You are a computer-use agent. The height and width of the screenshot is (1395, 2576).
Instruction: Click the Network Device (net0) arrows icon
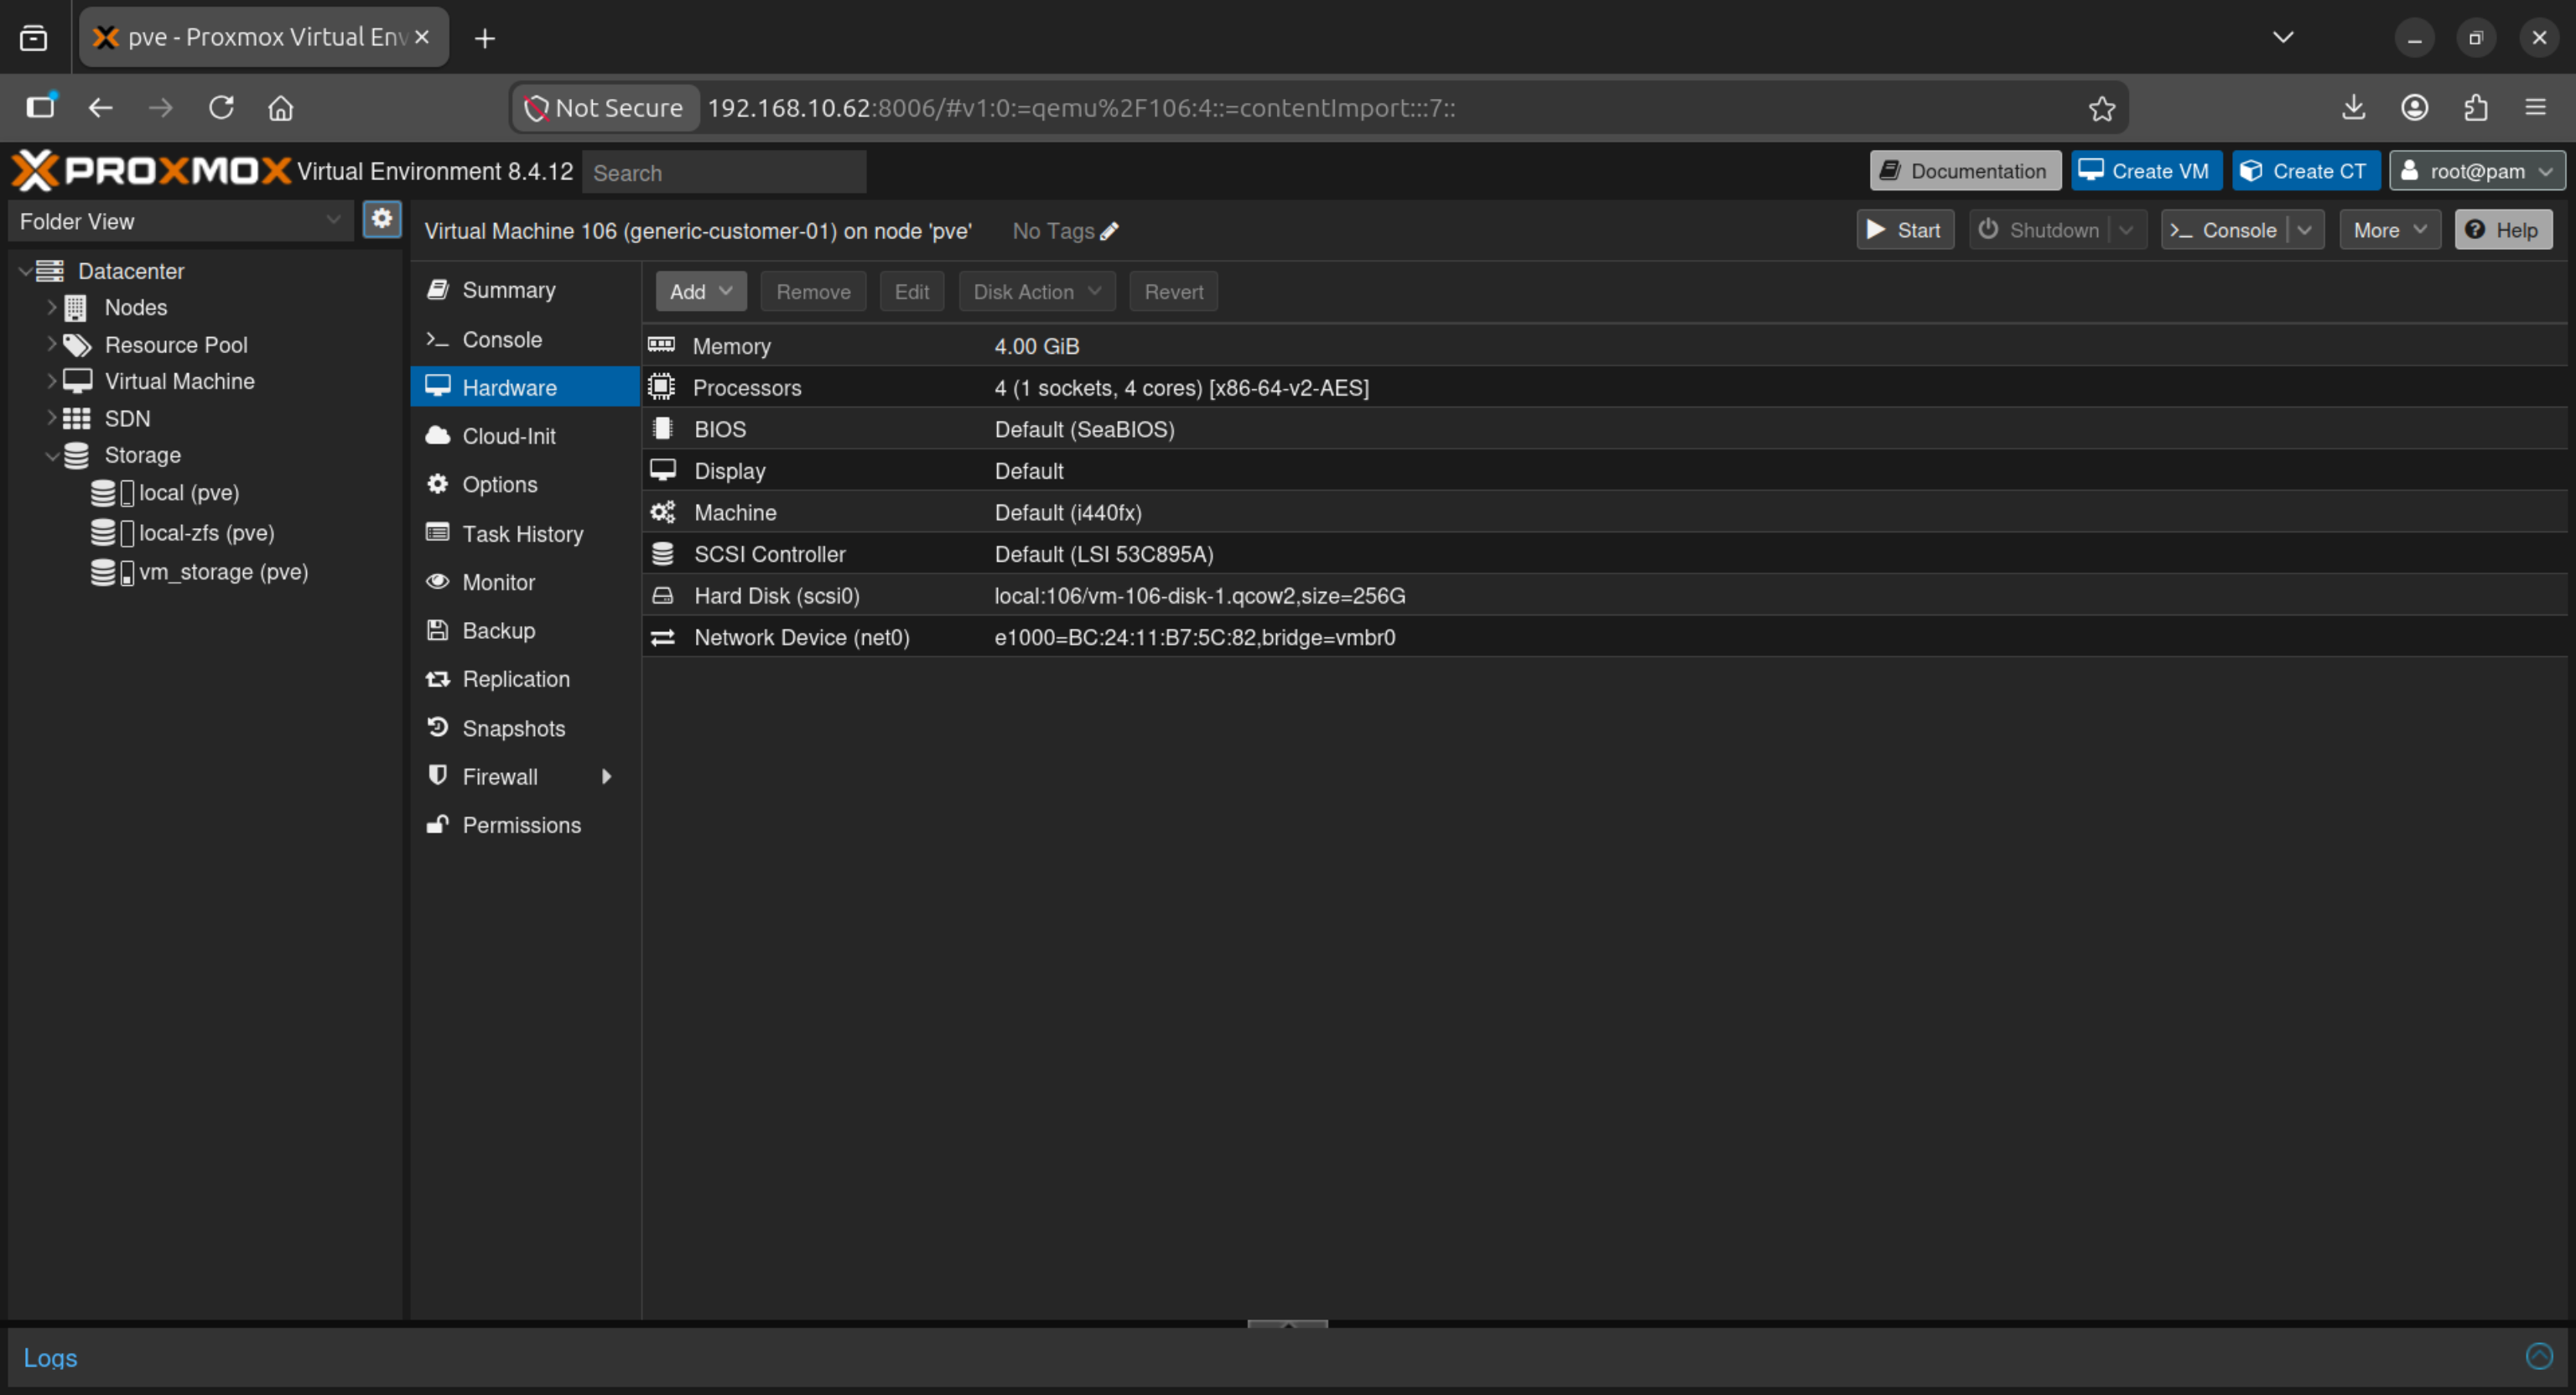click(662, 637)
